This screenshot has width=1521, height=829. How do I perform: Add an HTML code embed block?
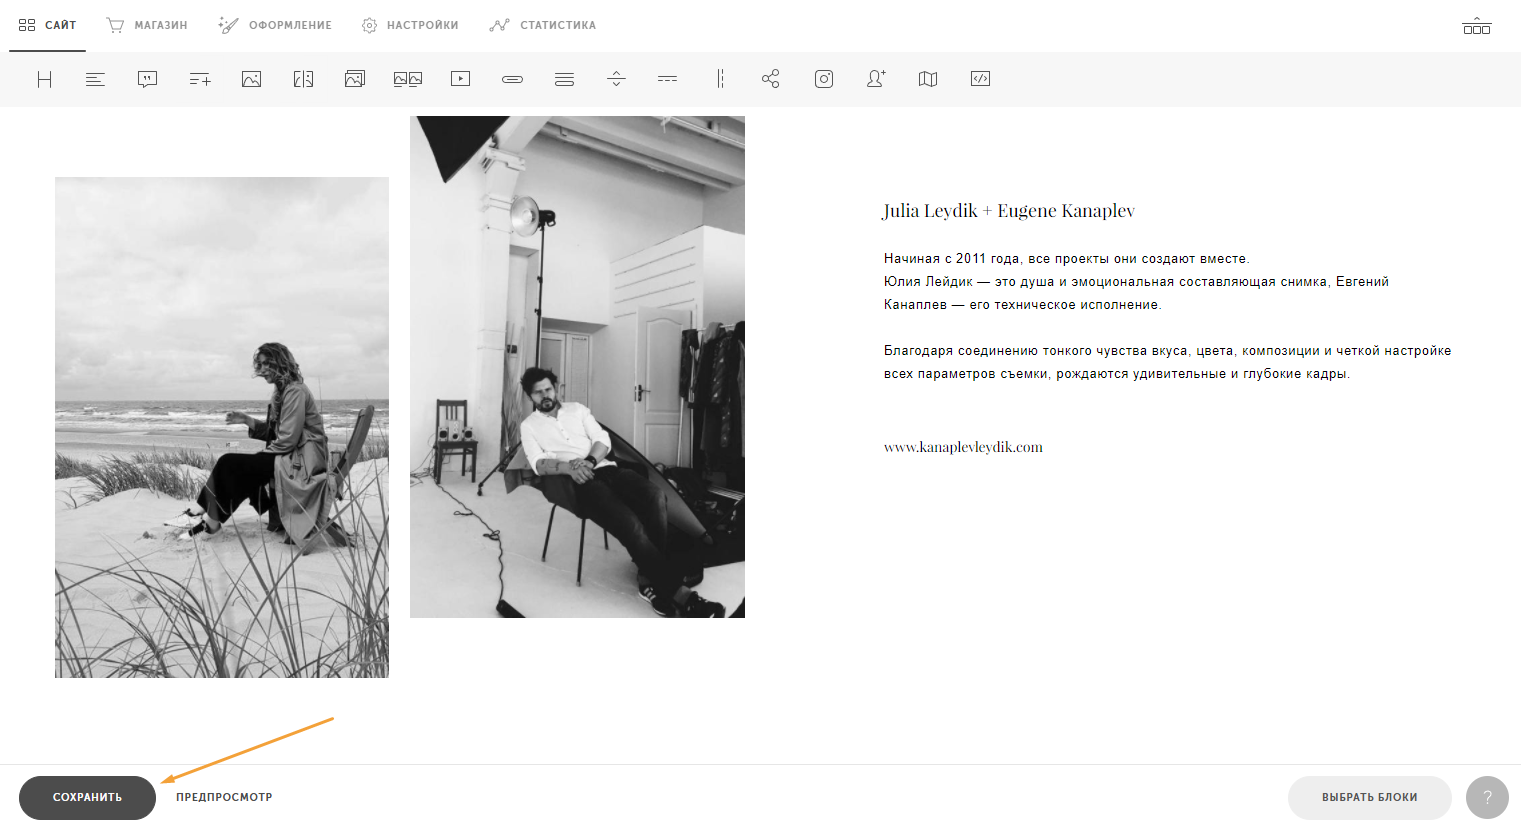point(980,79)
